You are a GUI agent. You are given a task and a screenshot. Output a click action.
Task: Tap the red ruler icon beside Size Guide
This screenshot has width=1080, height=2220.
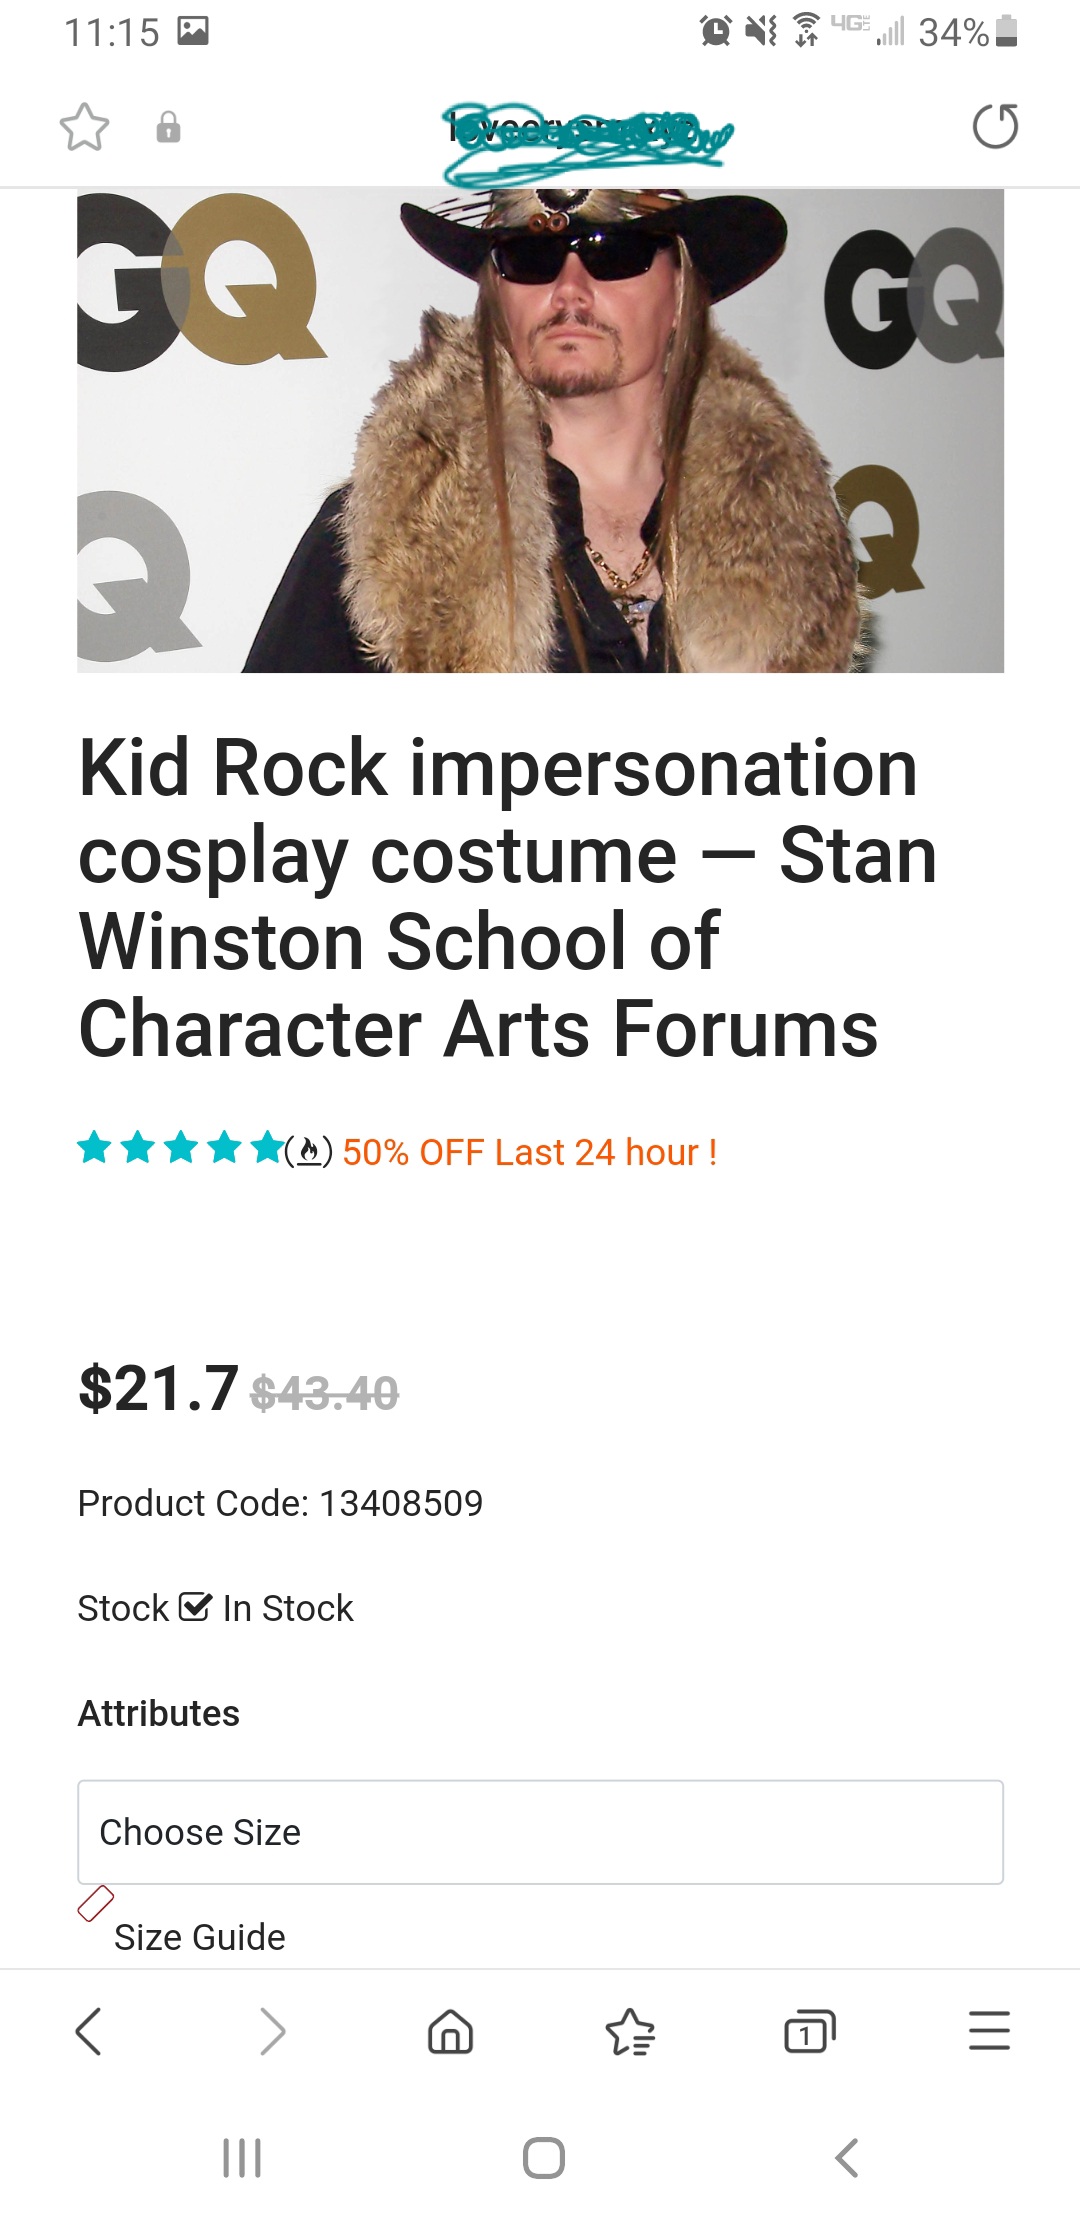(96, 1904)
